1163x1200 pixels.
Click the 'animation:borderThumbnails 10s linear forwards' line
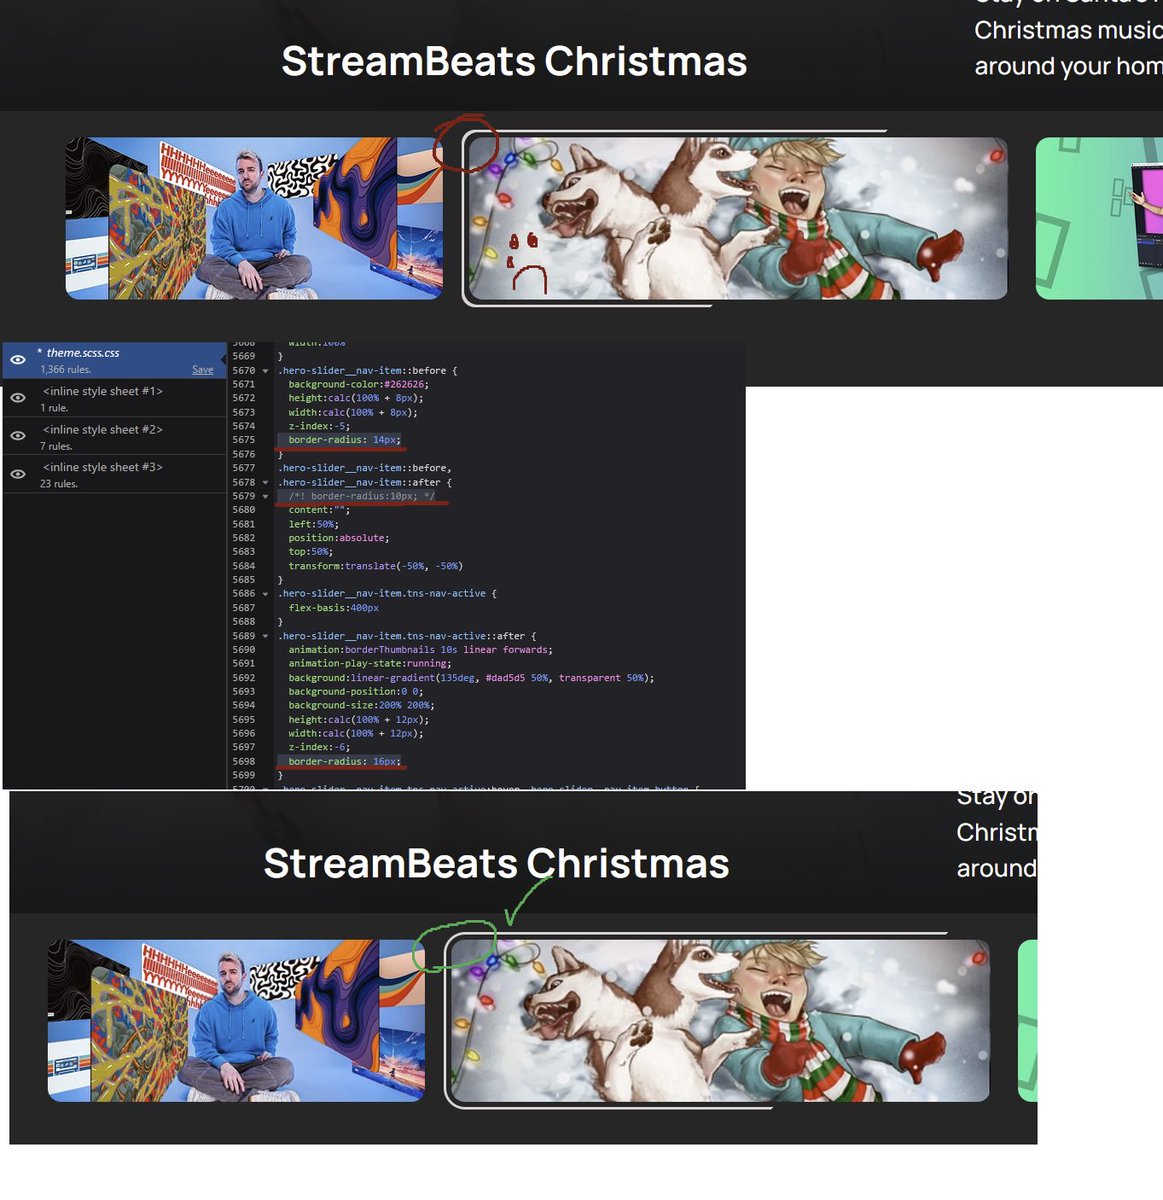click(x=420, y=650)
